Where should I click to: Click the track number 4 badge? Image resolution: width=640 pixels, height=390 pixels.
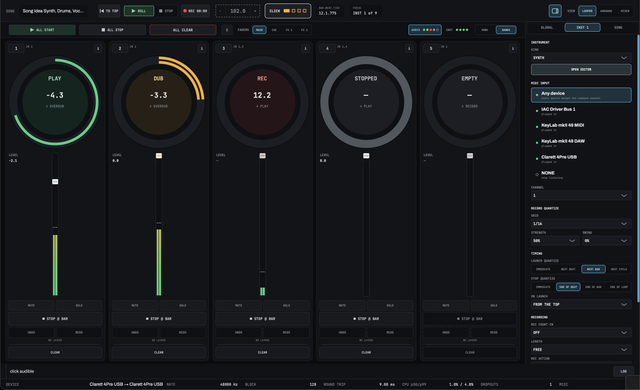pos(327,49)
